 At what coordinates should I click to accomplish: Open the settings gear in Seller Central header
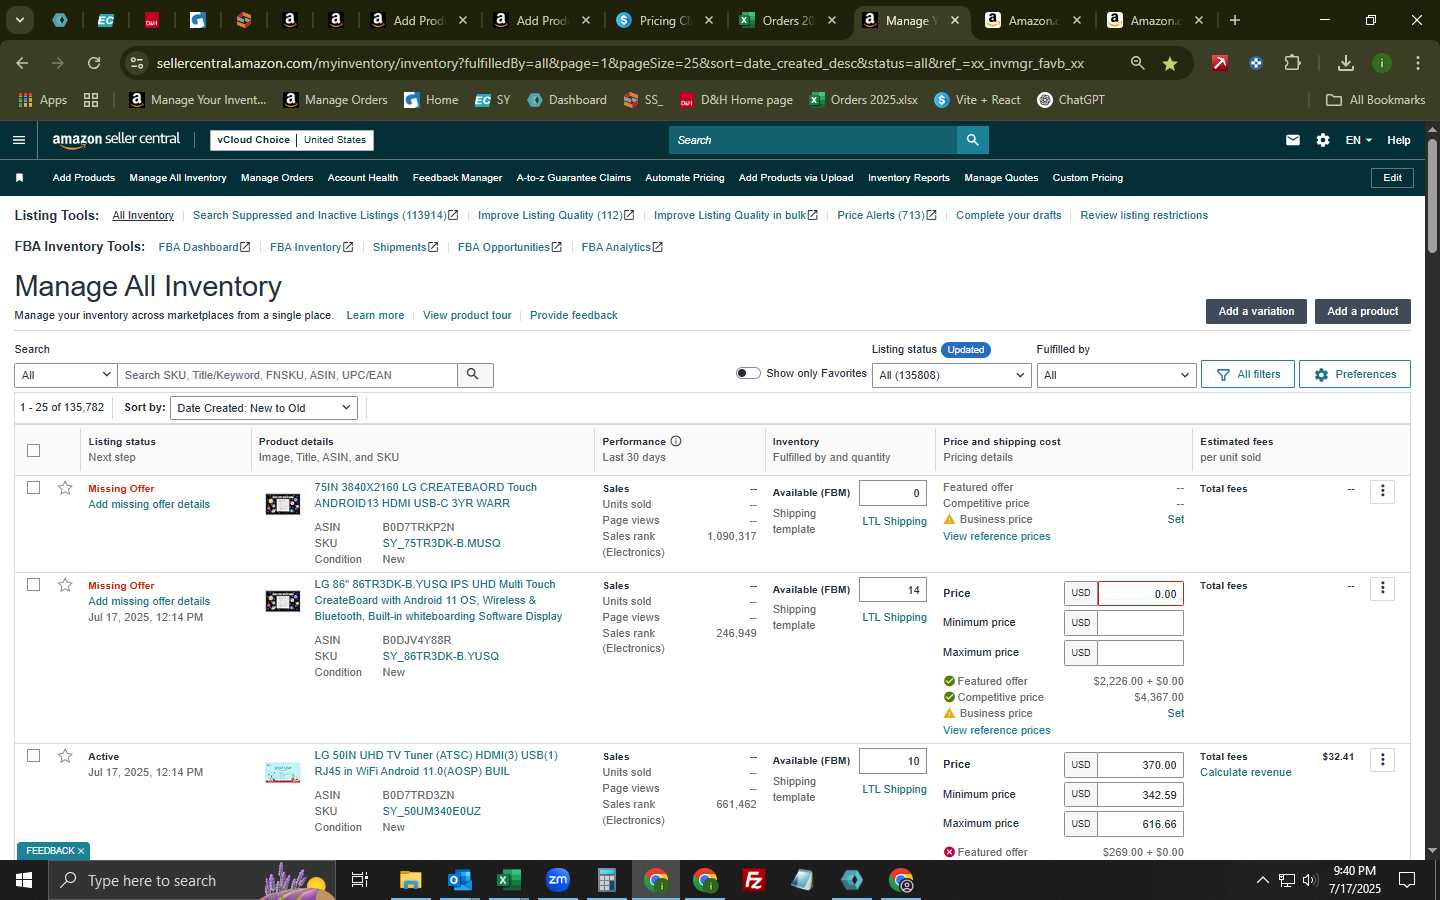point(1323,140)
